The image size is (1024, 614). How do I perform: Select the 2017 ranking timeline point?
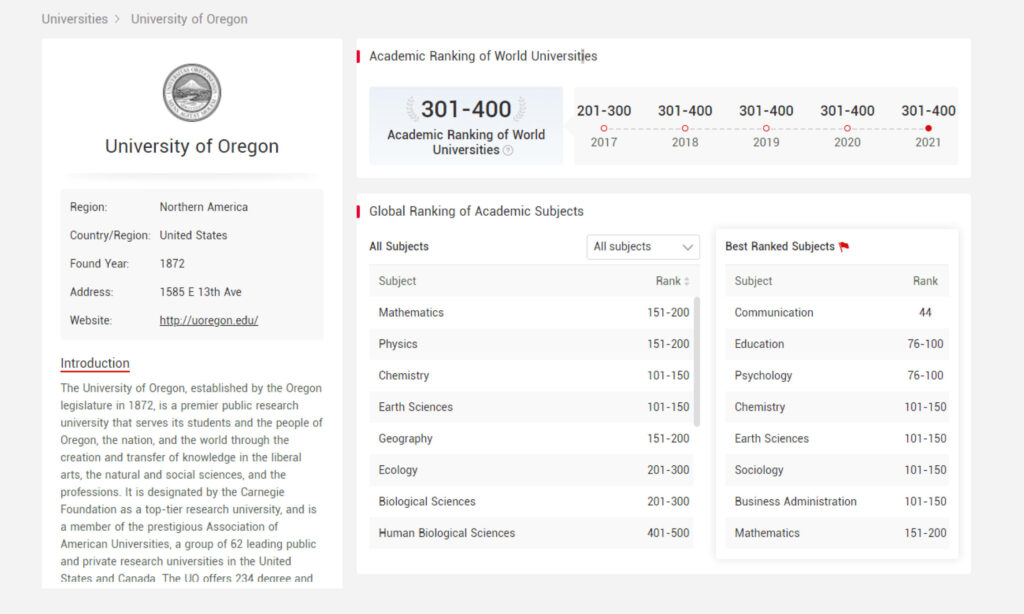pyautogui.click(x=604, y=129)
